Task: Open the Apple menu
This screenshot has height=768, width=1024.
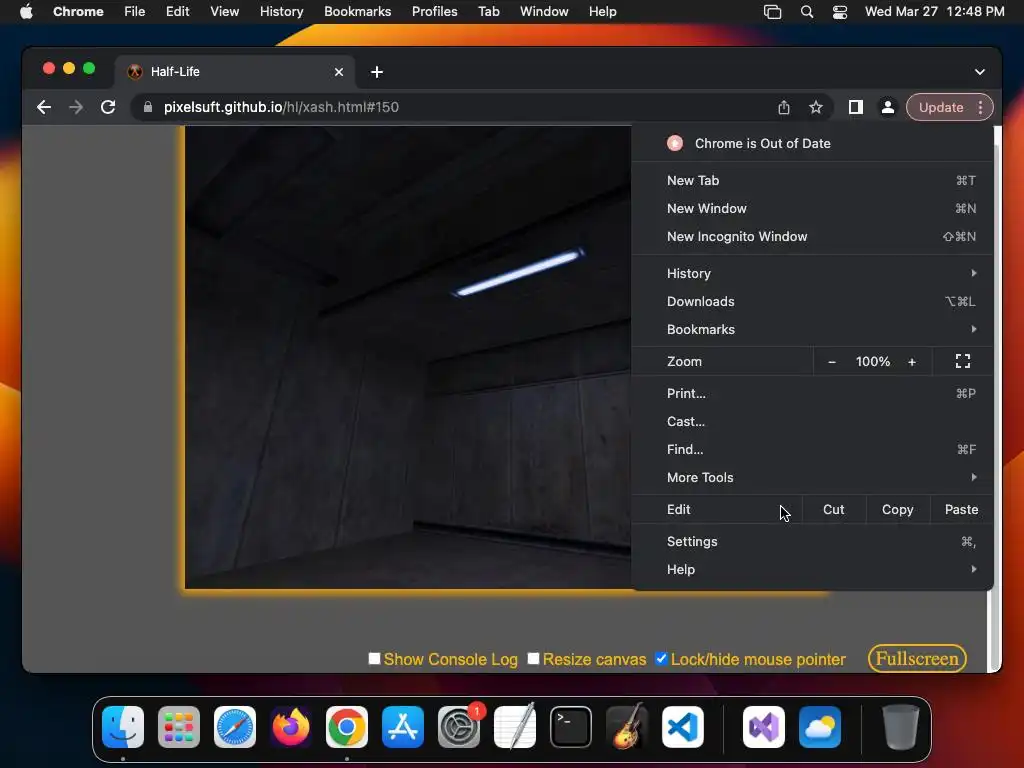Action: (x=26, y=12)
